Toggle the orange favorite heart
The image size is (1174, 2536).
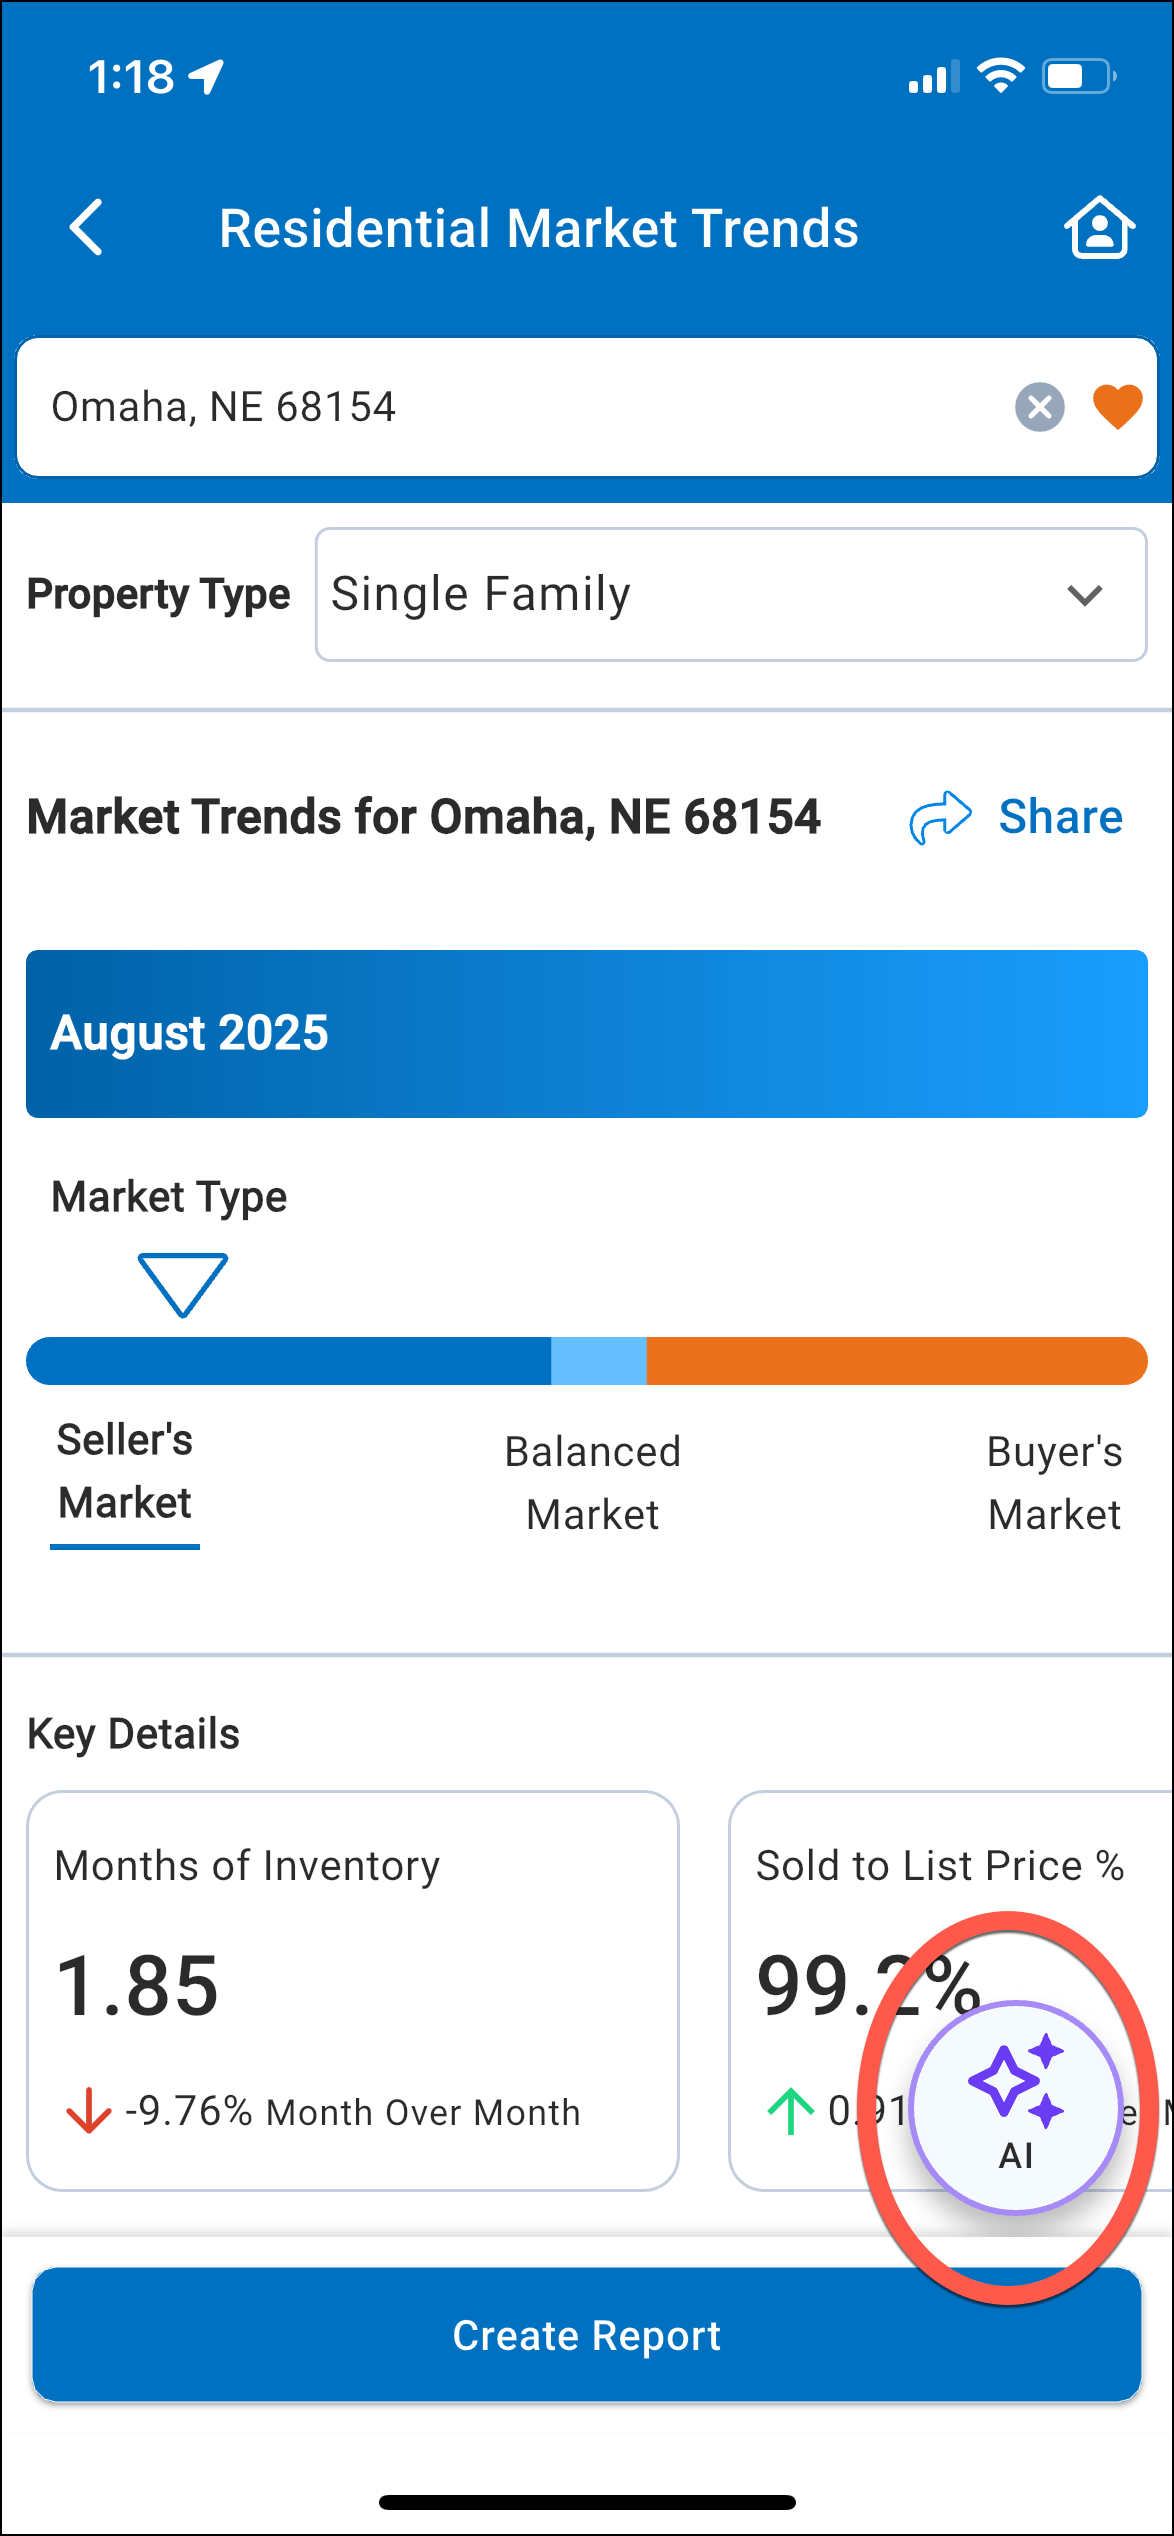tap(1117, 407)
